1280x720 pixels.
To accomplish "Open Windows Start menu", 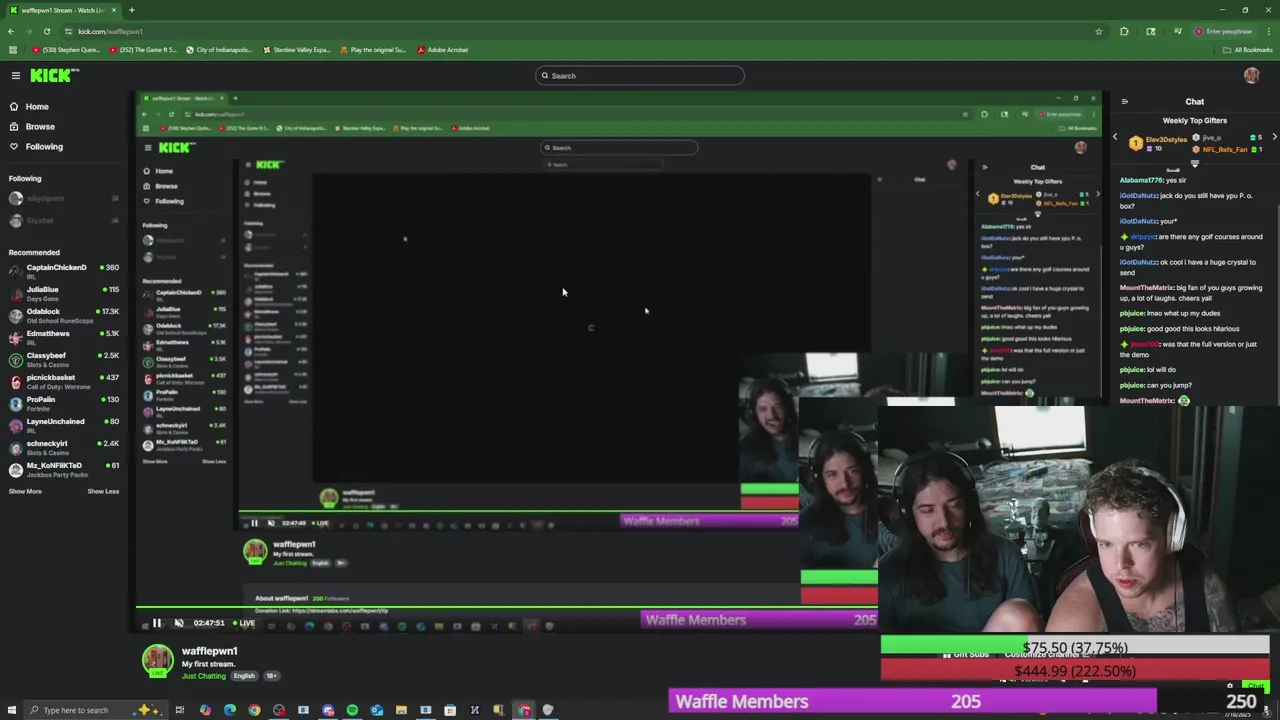I will click(13, 710).
